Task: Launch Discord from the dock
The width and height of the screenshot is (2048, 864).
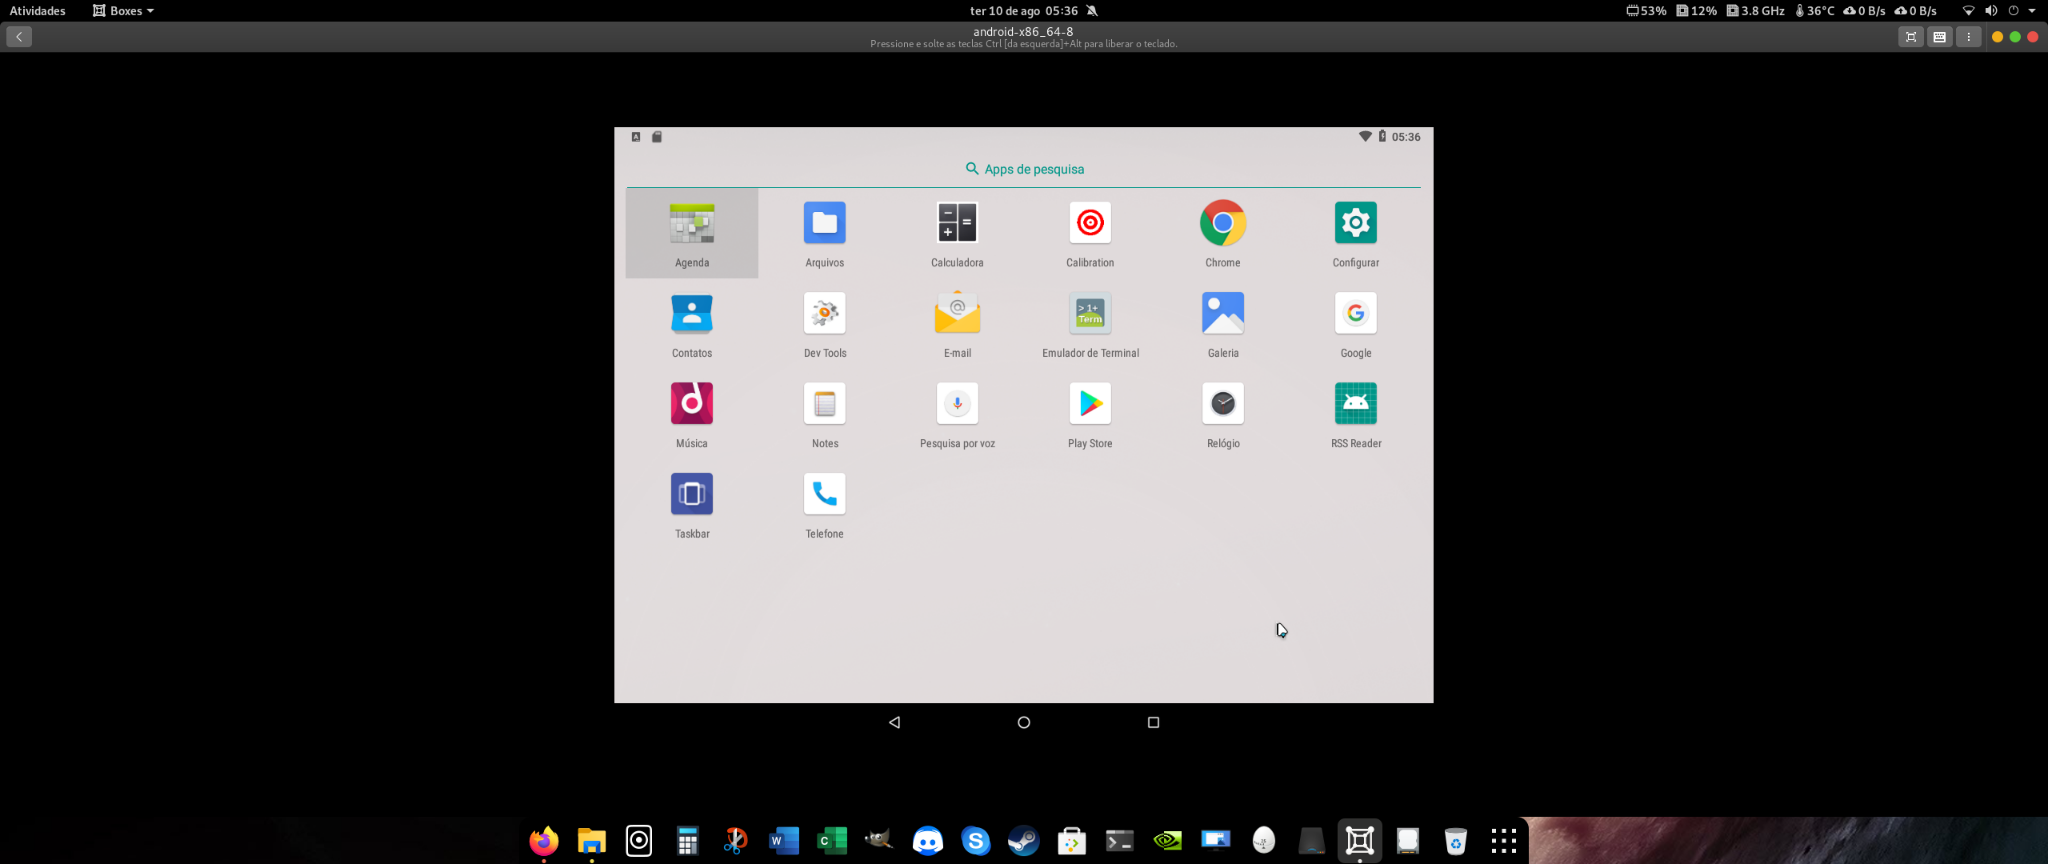Action: [x=928, y=841]
